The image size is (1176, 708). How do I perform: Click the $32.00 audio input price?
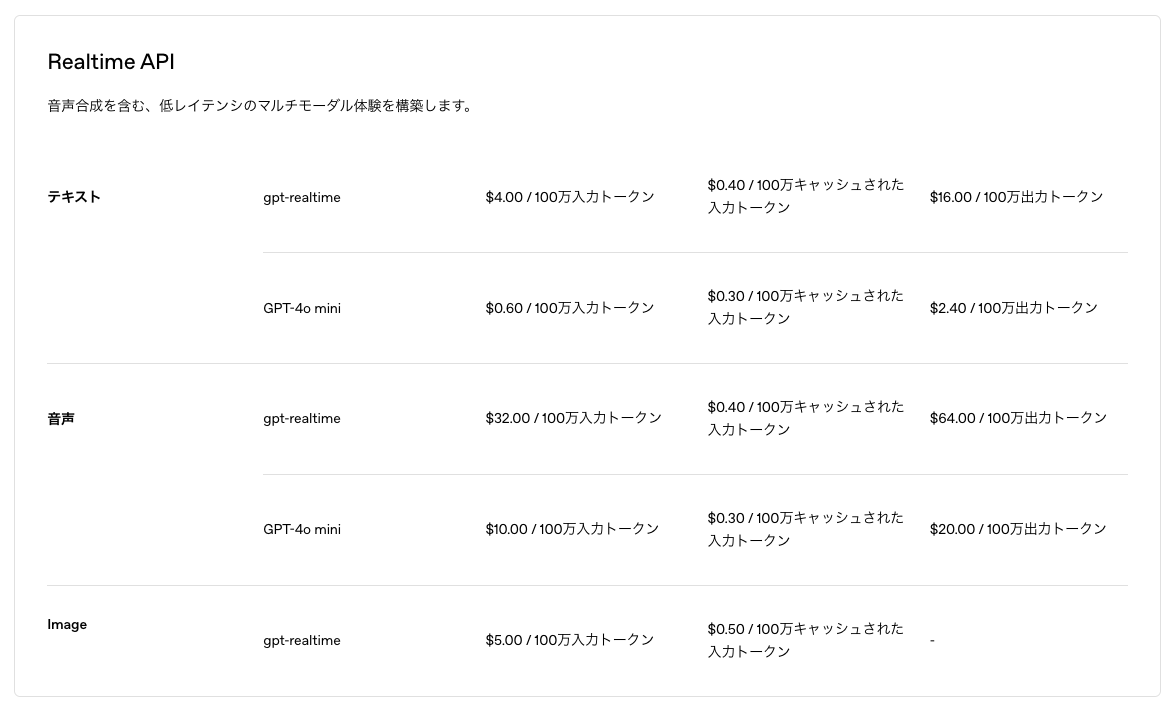[x=574, y=418]
